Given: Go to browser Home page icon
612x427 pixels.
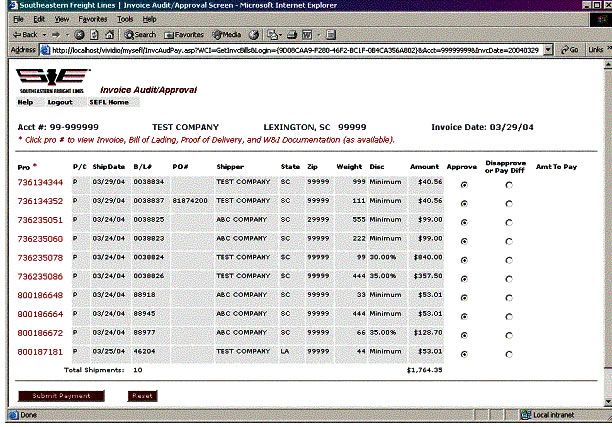Looking at the screenshot, I should (x=110, y=34).
